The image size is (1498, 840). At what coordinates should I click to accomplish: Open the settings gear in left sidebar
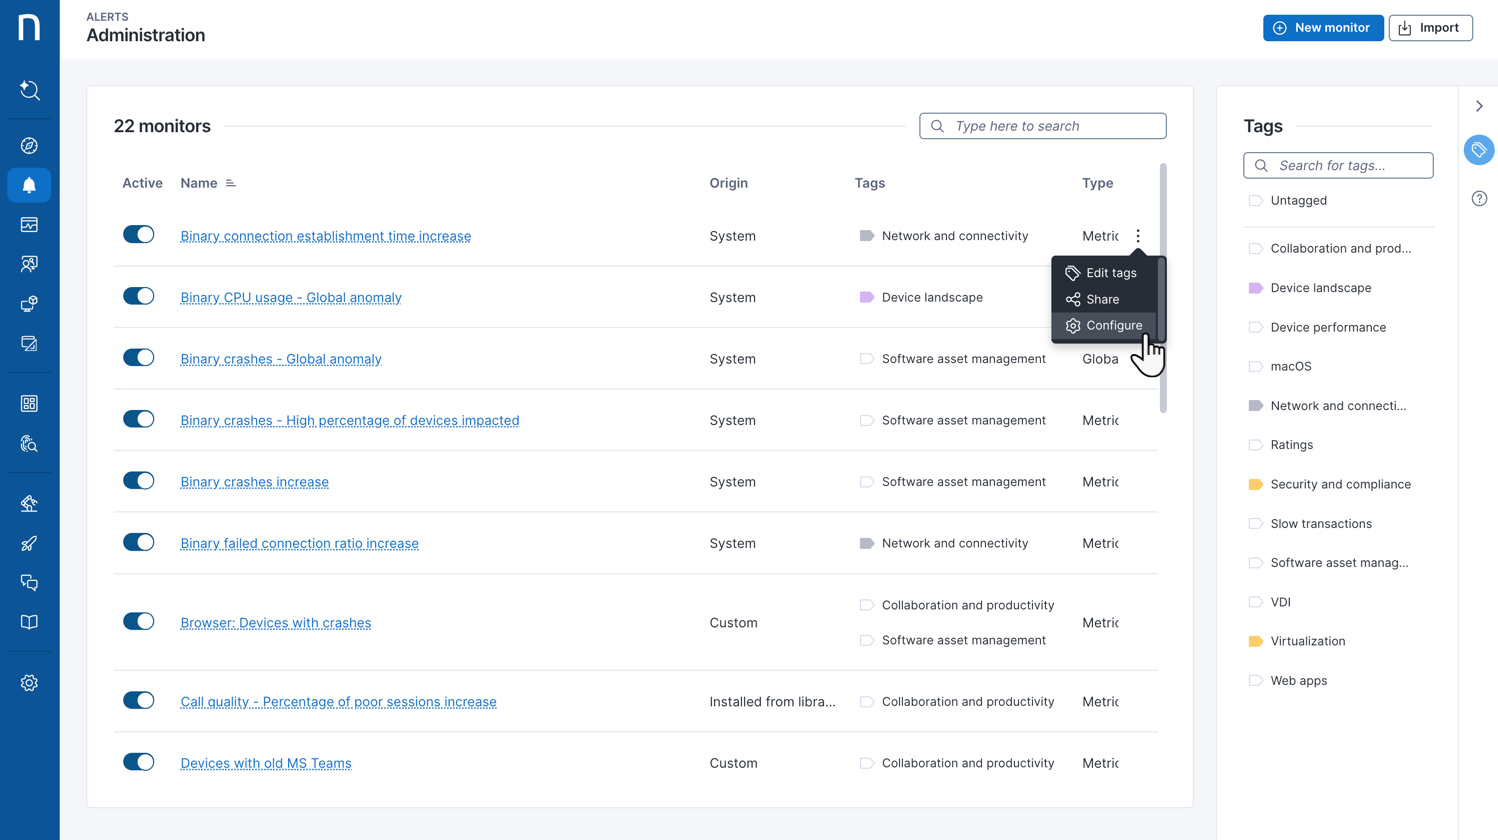pos(29,683)
